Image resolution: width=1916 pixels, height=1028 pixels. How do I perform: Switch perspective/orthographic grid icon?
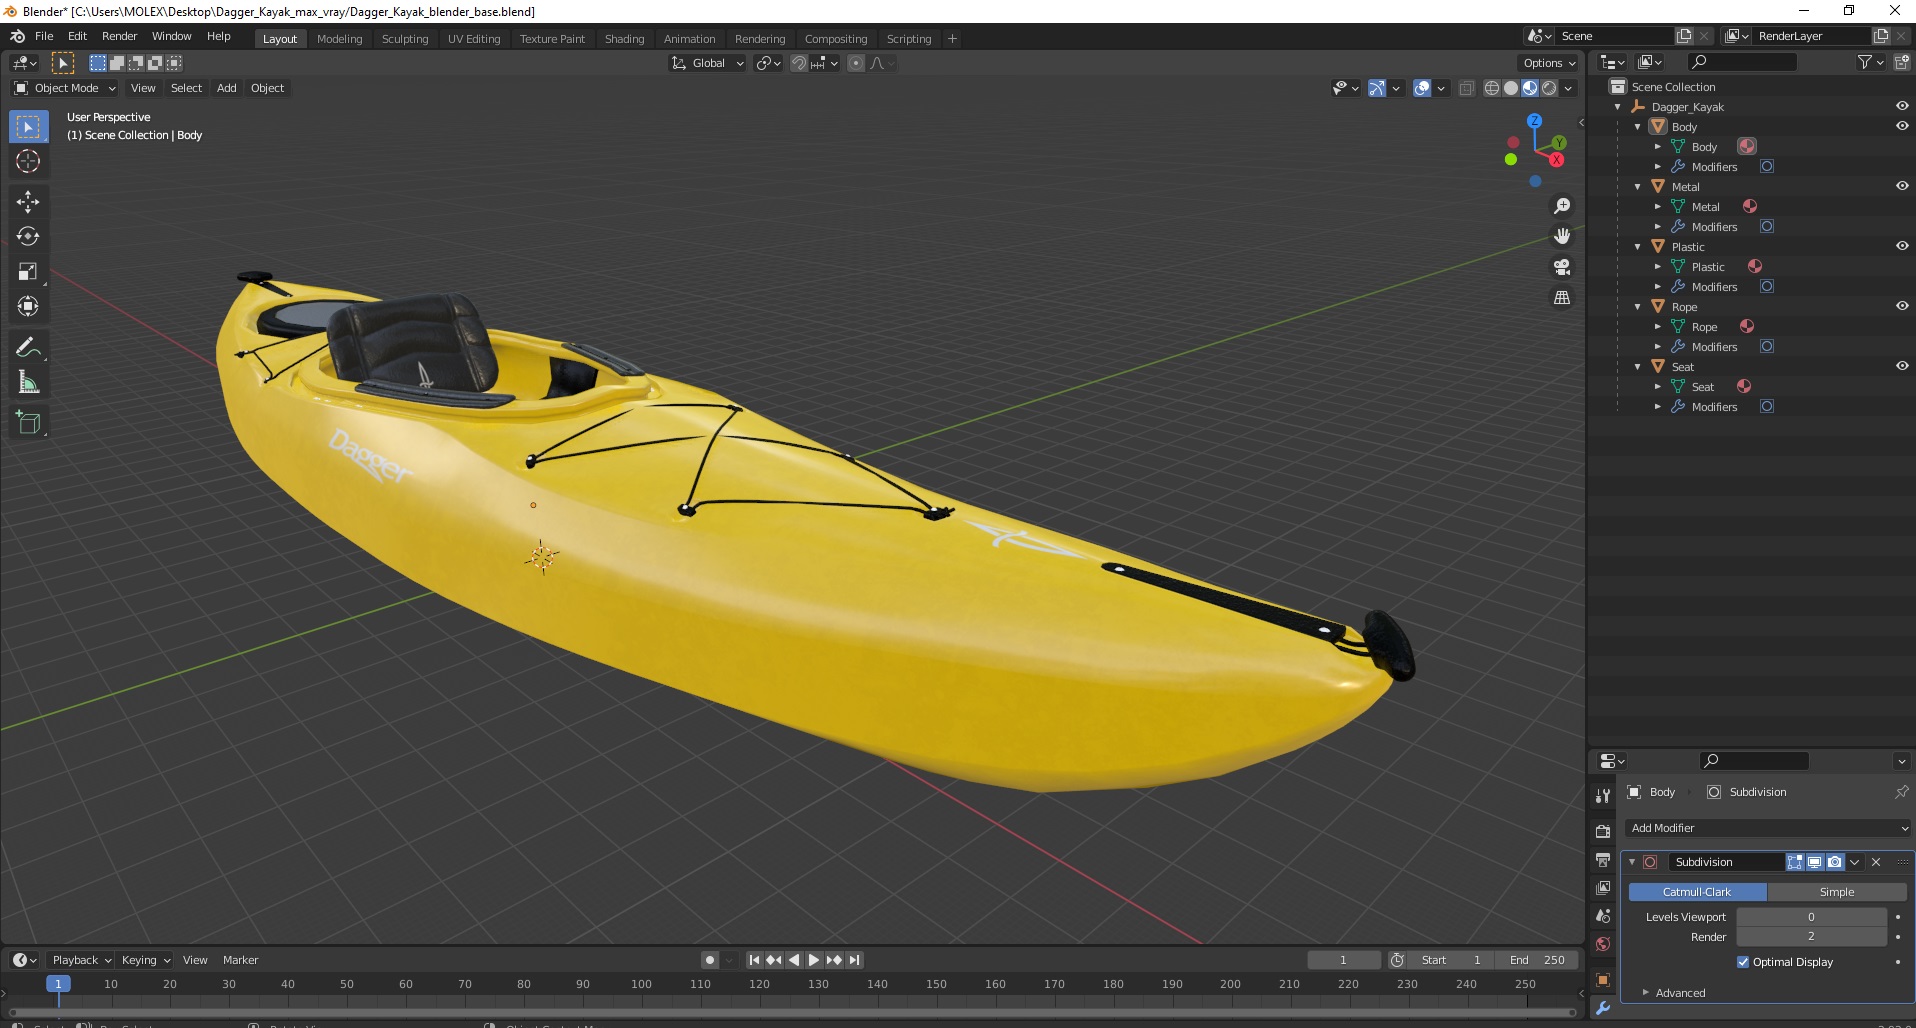pyautogui.click(x=1561, y=298)
